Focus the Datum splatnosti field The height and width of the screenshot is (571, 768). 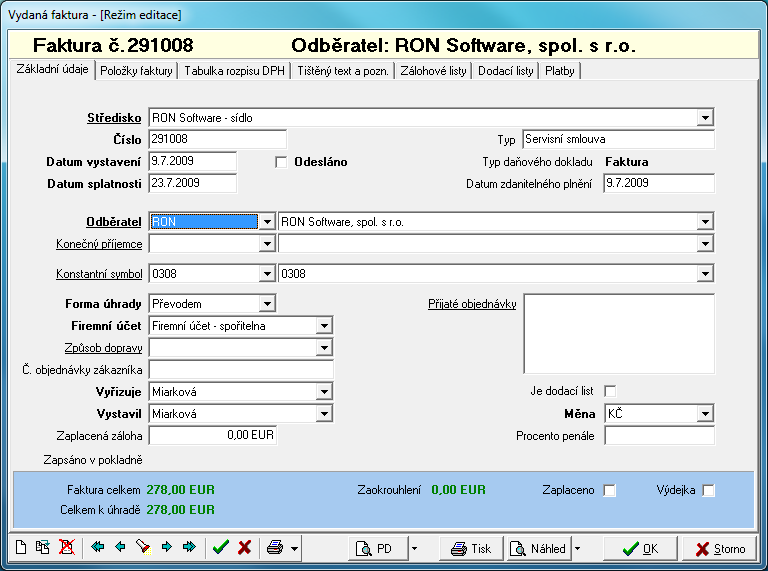(192, 183)
